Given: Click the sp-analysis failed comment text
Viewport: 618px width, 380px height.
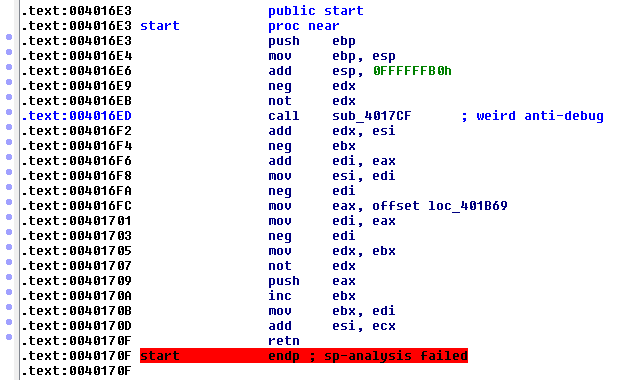Looking at the screenshot, I should 396,356.
